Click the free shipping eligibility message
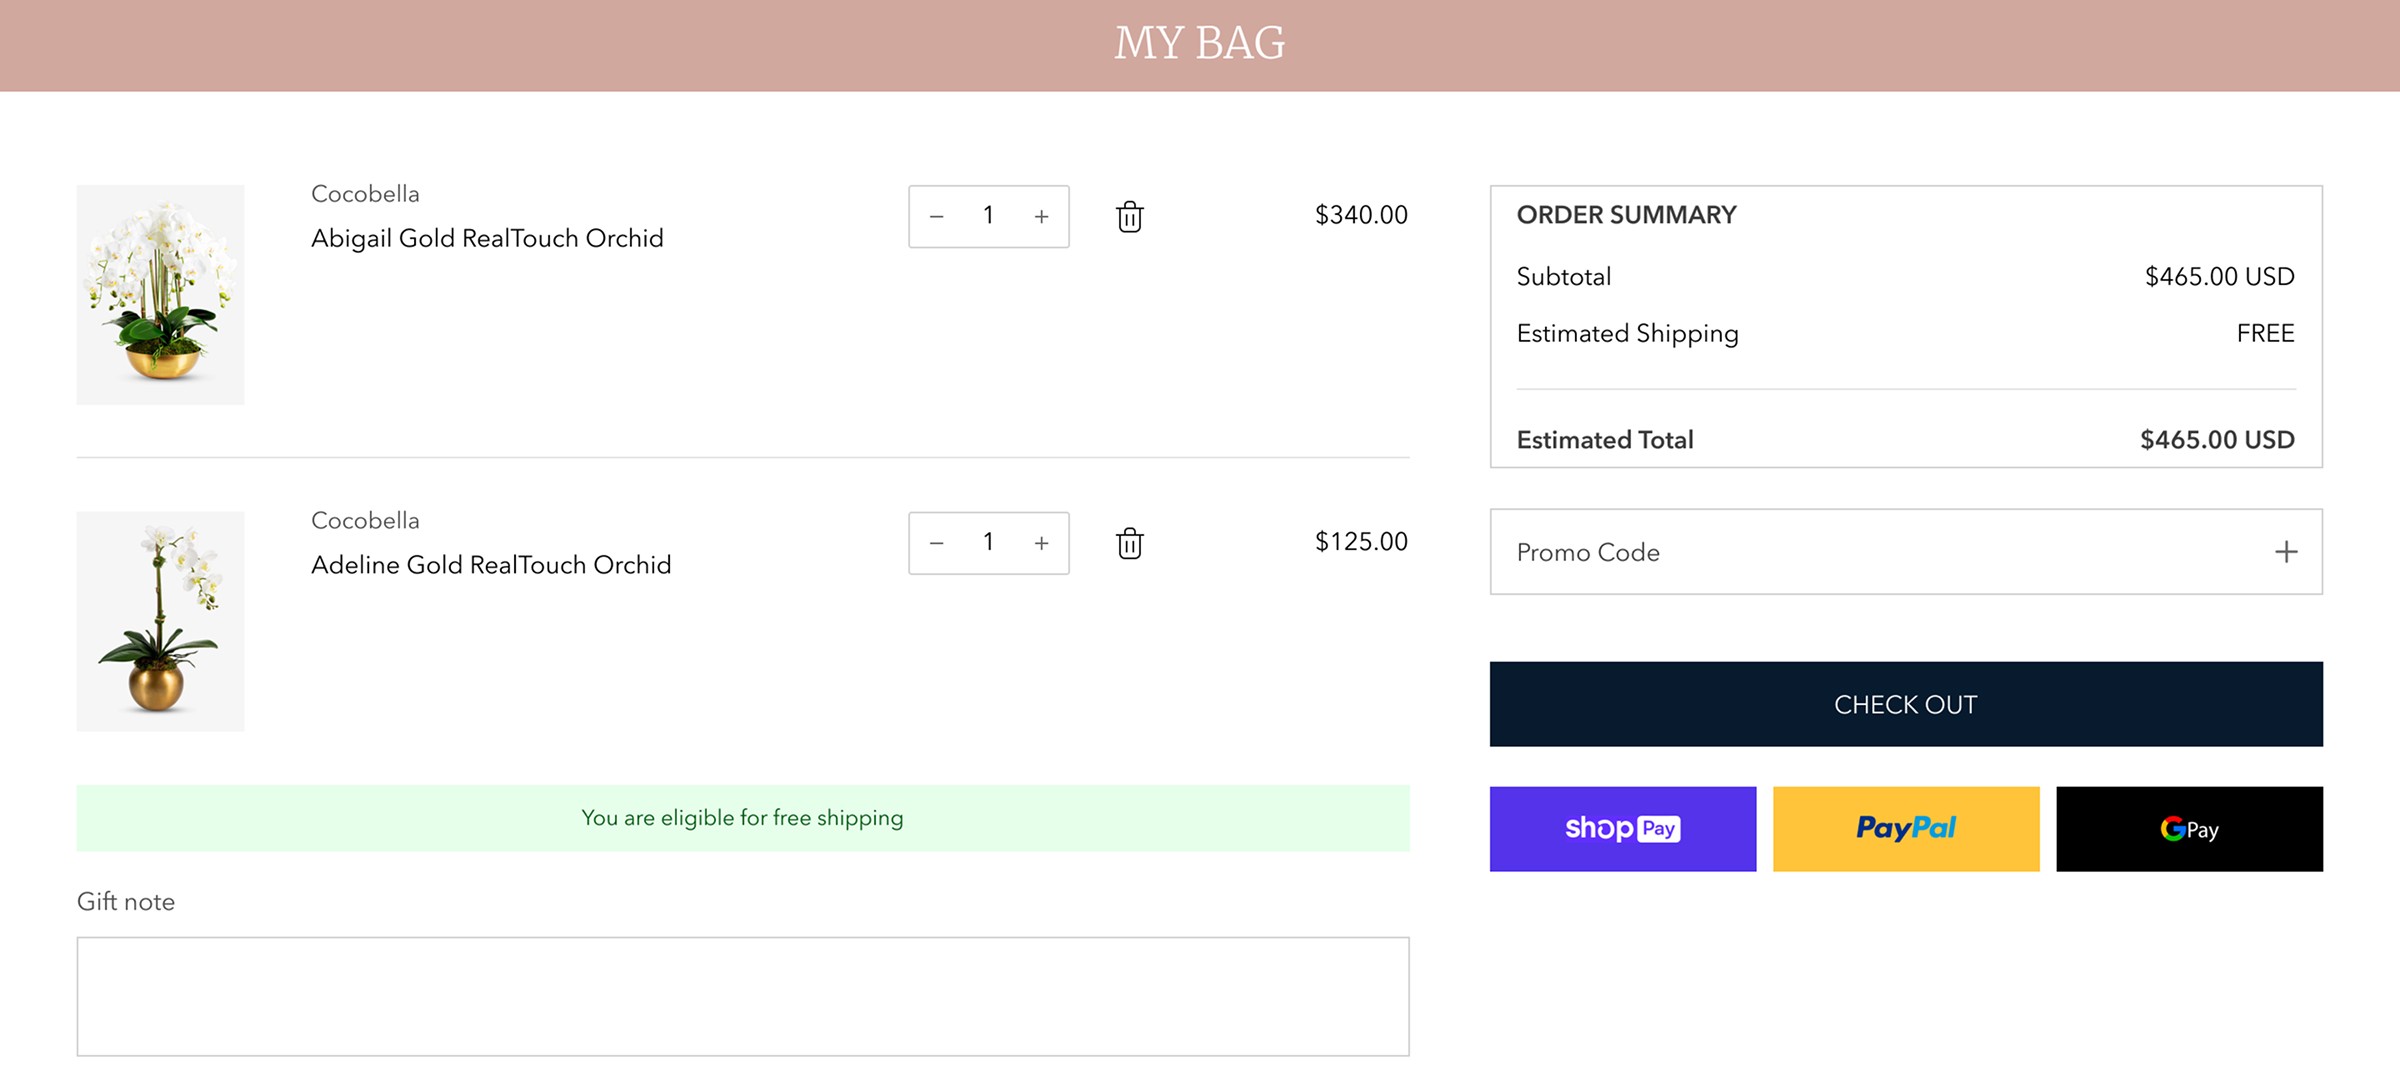The image size is (2400, 1085). [x=742, y=818]
